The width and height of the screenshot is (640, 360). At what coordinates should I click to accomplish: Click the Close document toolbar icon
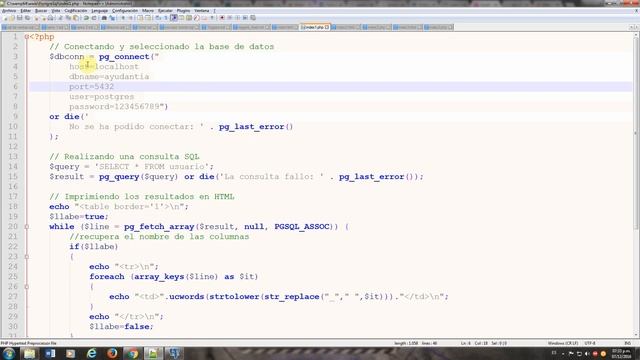pyautogui.click(x=36, y=18)
